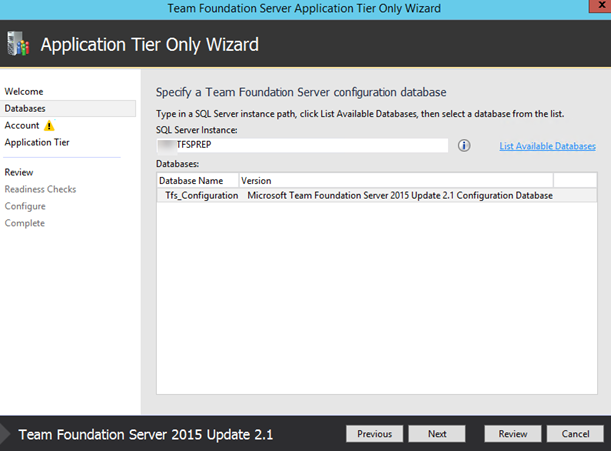Viewport: 611px width, 451px height.
Task: Select the Tfs_Configuration database row
Action: click(377, 195)
